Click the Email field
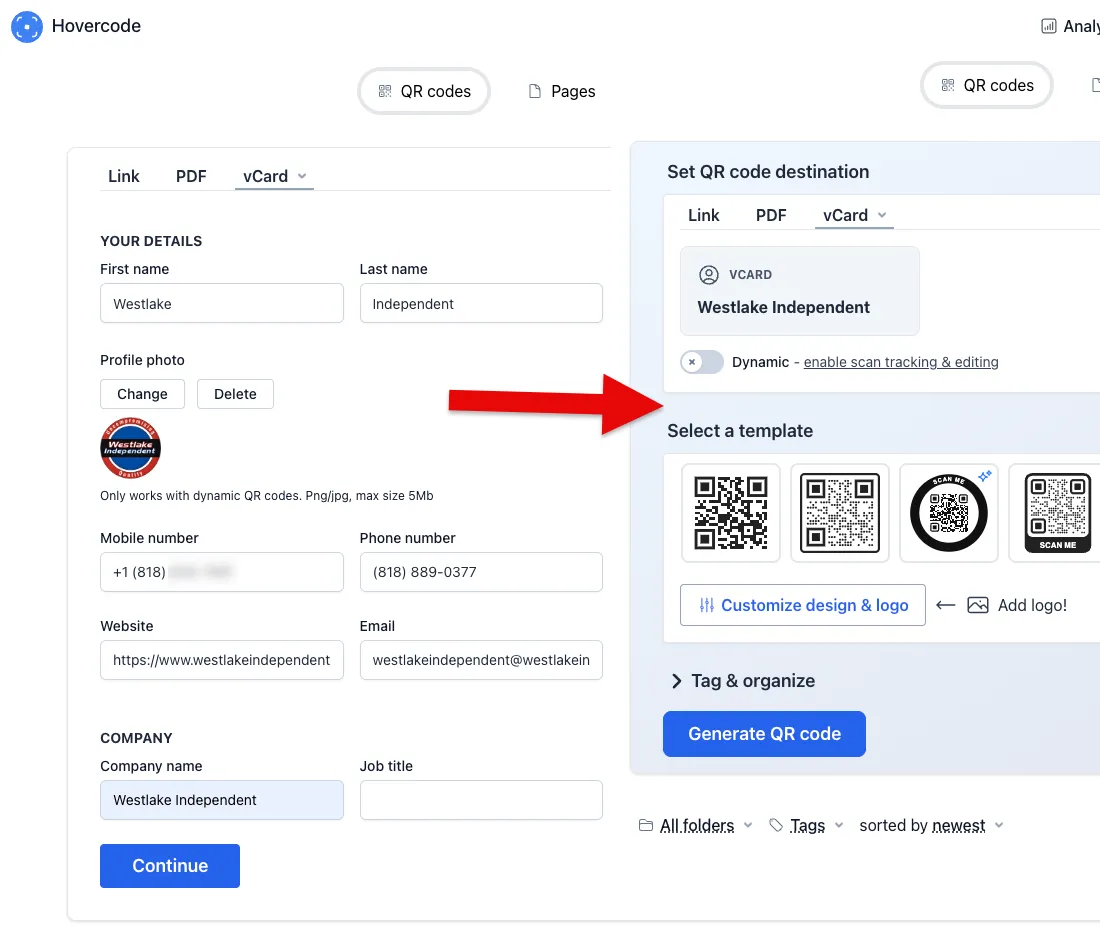This screenshot has width=1100, height=926. (481, 659)
